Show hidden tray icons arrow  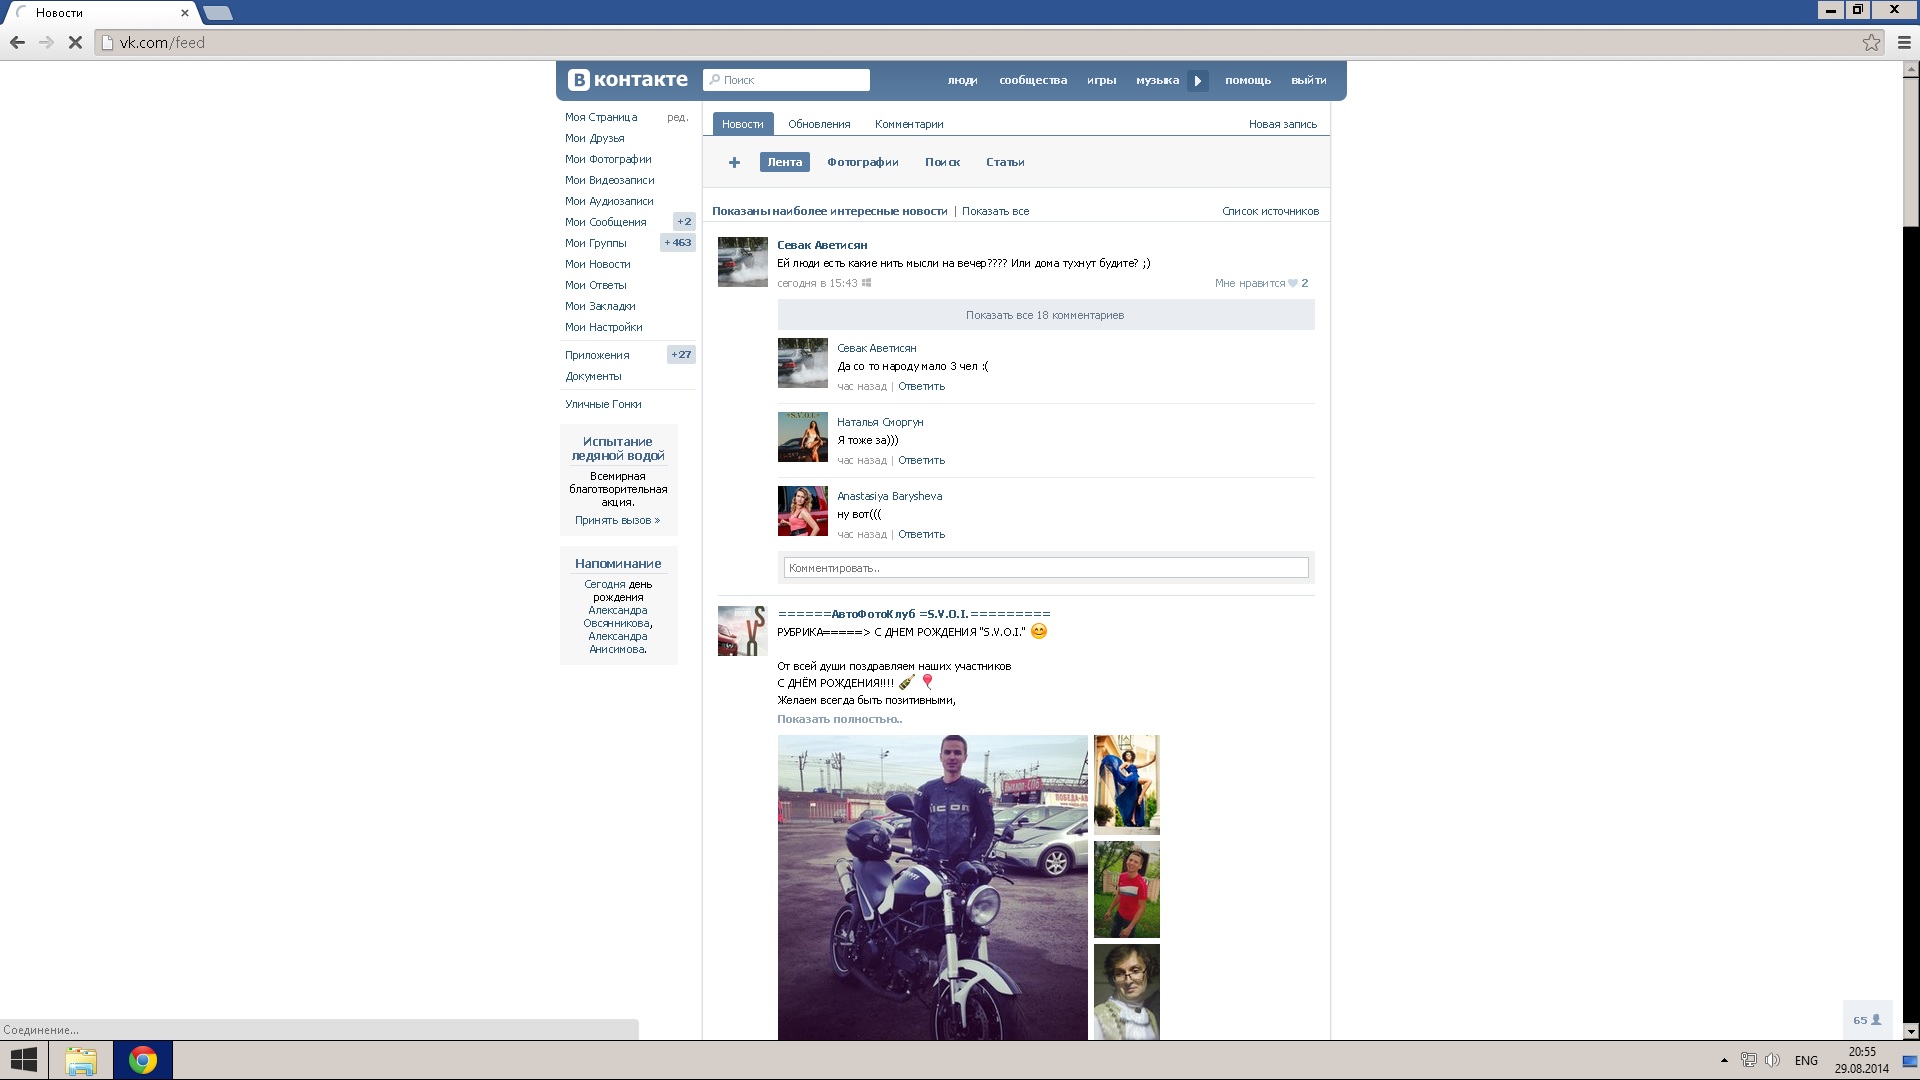[1724, 1060]
